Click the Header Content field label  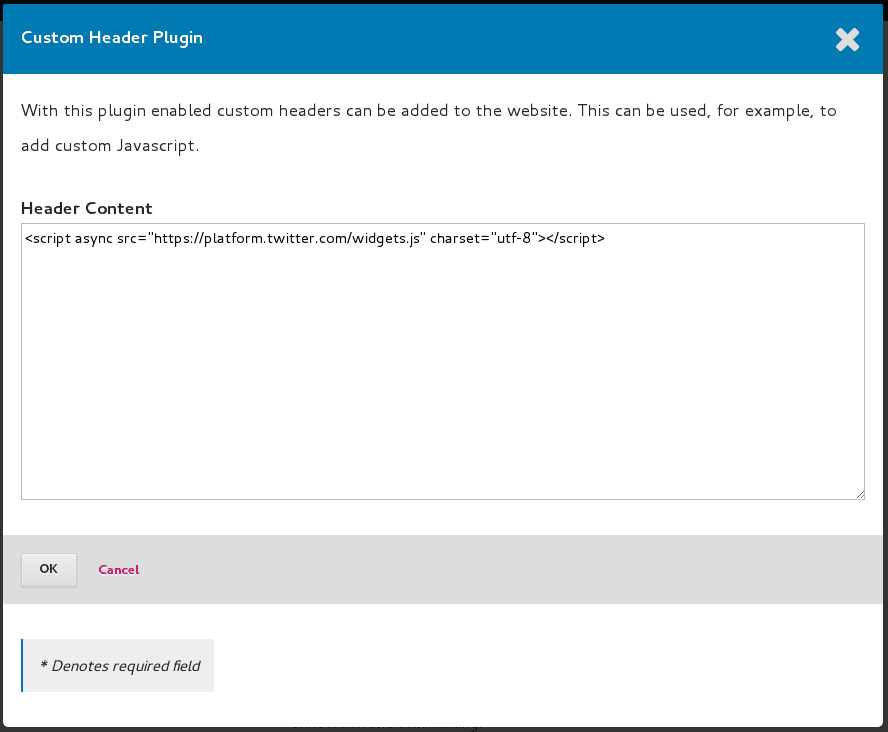(87, 209)
